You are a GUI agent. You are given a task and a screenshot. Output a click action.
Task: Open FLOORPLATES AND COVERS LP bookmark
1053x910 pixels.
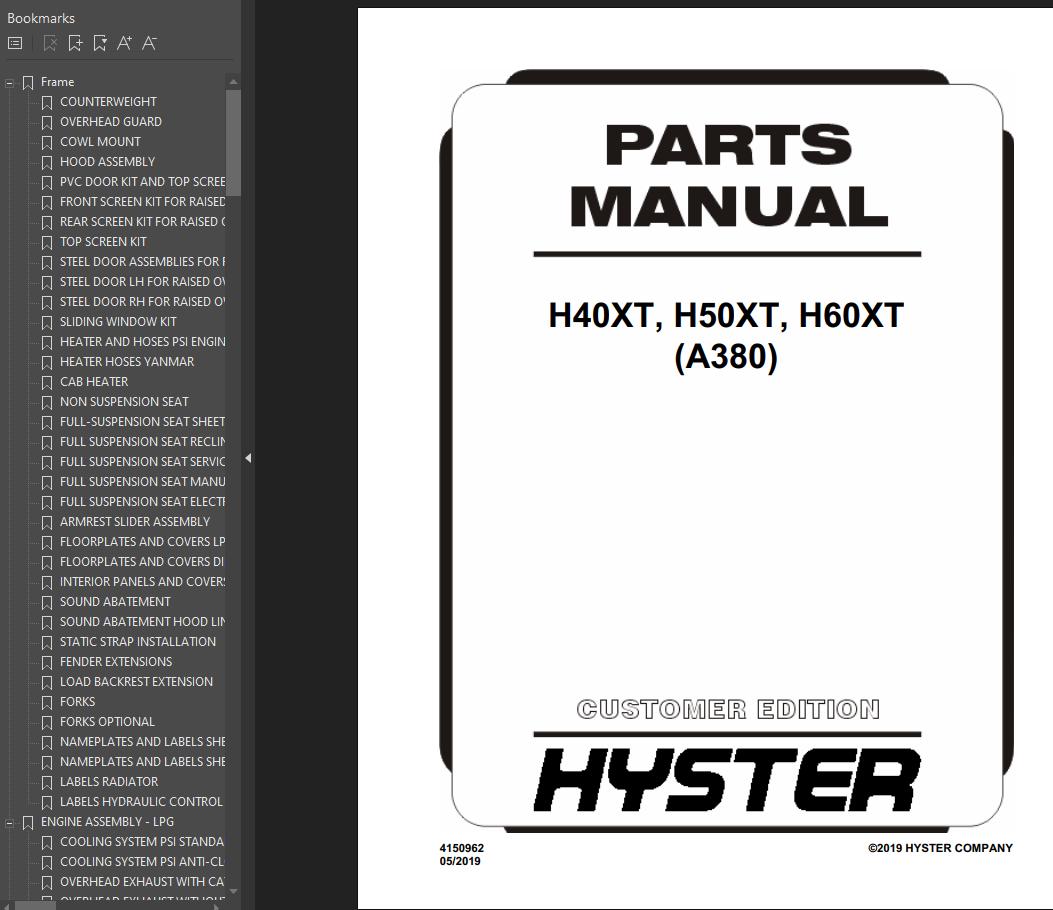click(142, 542)
